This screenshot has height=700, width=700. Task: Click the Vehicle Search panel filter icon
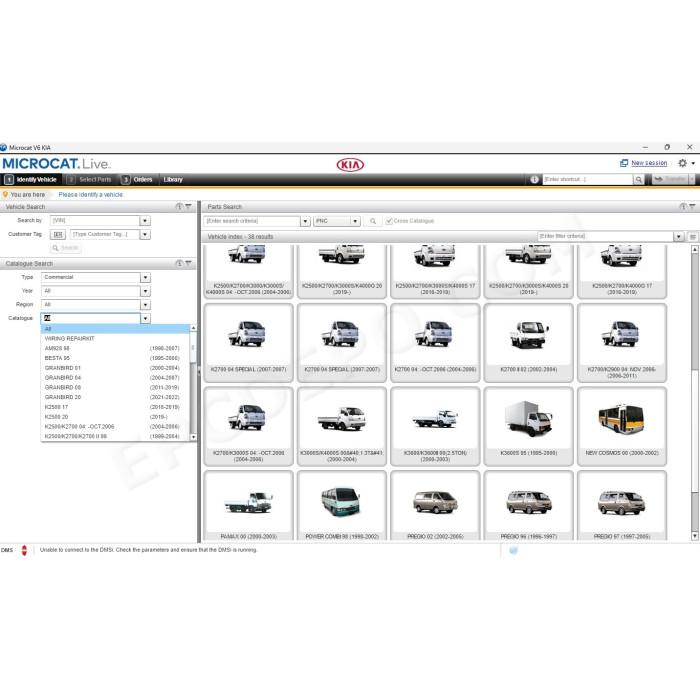pos(188,207)
